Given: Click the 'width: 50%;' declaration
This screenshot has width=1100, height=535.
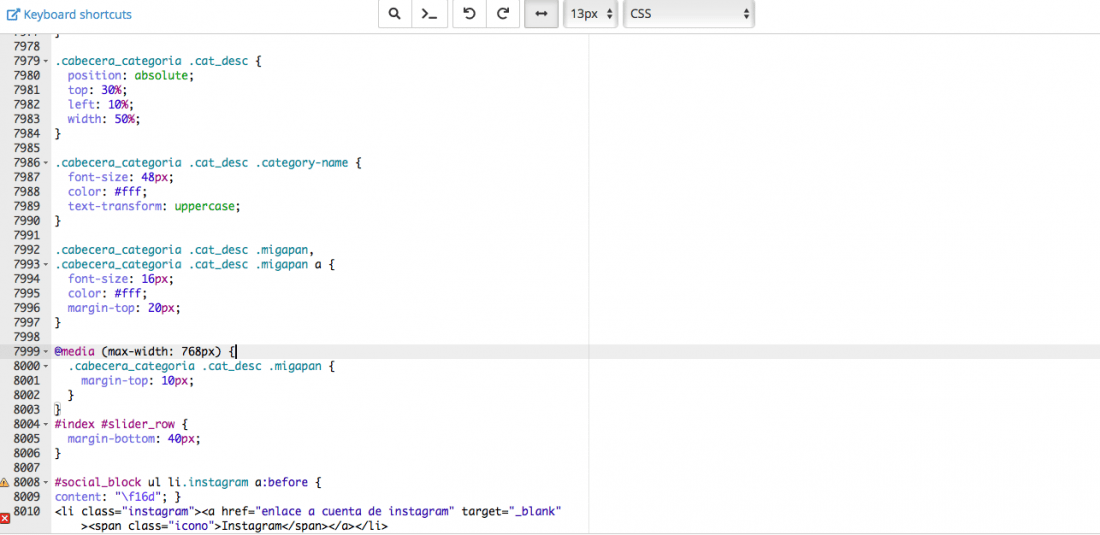Looking at the screenshot, I should coord(105,118).
